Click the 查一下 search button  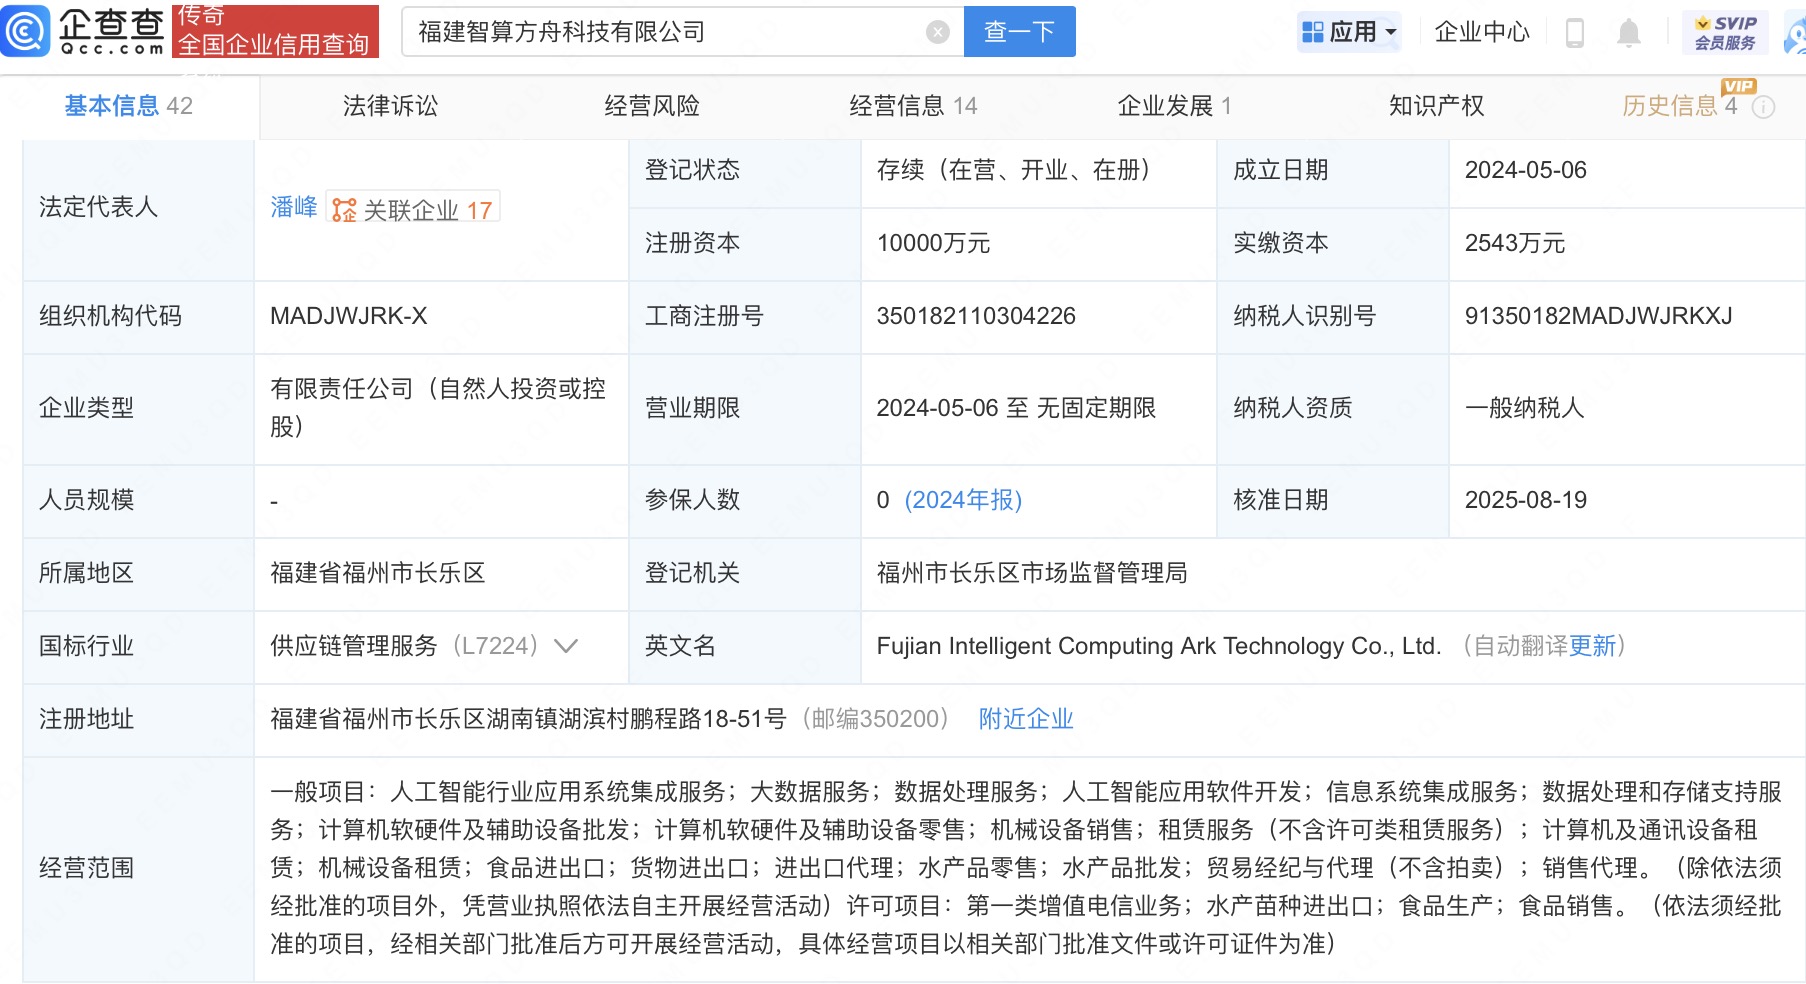pyautogui.click(x=1019, y=32)
